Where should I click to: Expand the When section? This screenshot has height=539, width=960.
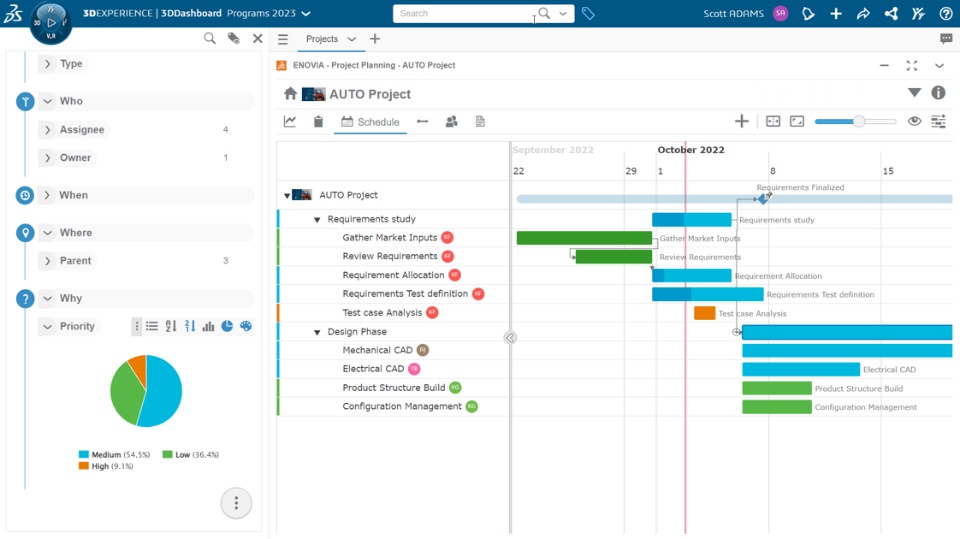coord(48,195)
